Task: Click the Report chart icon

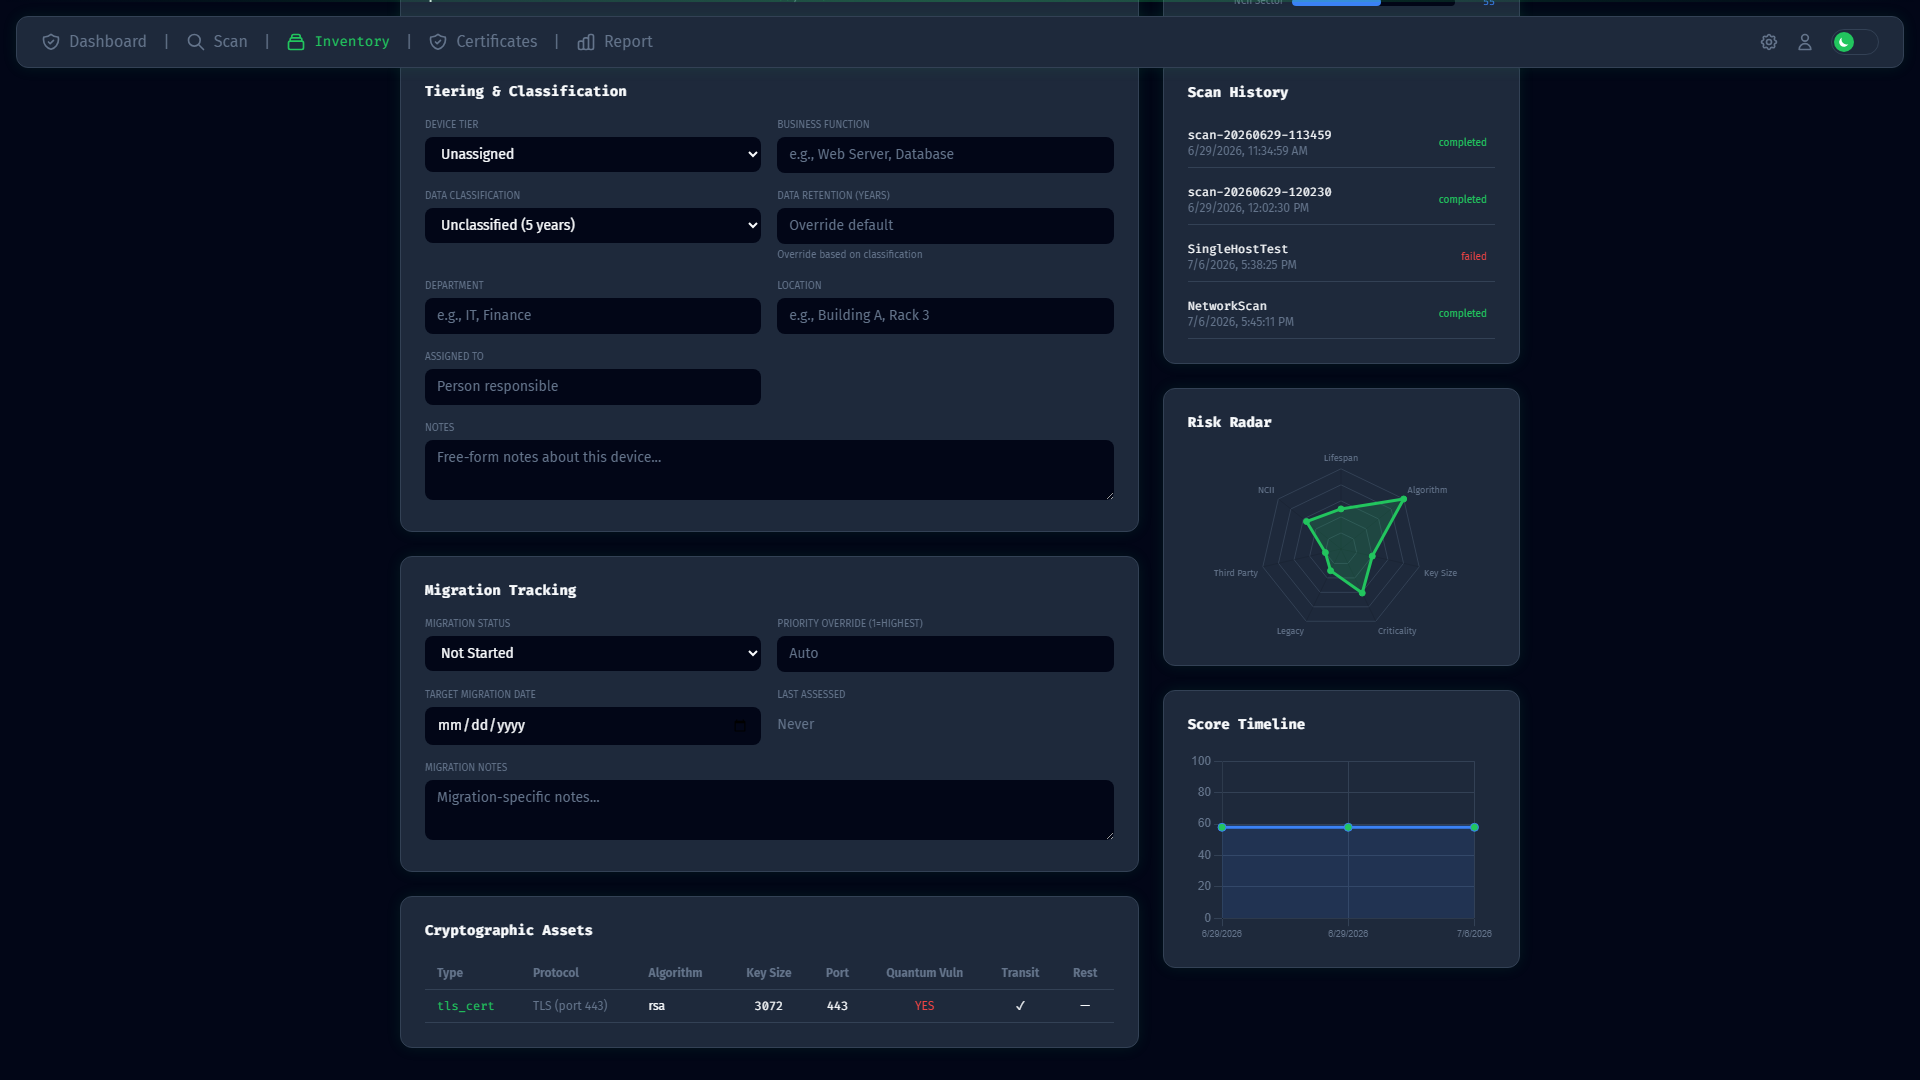Action: (x=586, y=42)
